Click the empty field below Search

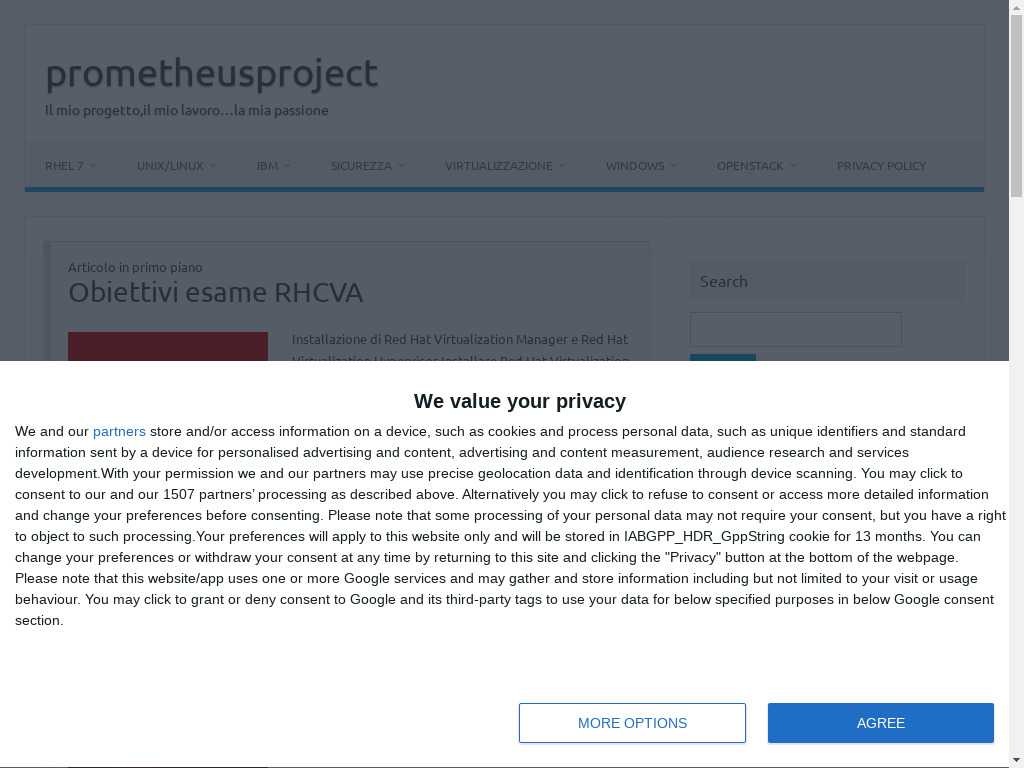[795, 329]
